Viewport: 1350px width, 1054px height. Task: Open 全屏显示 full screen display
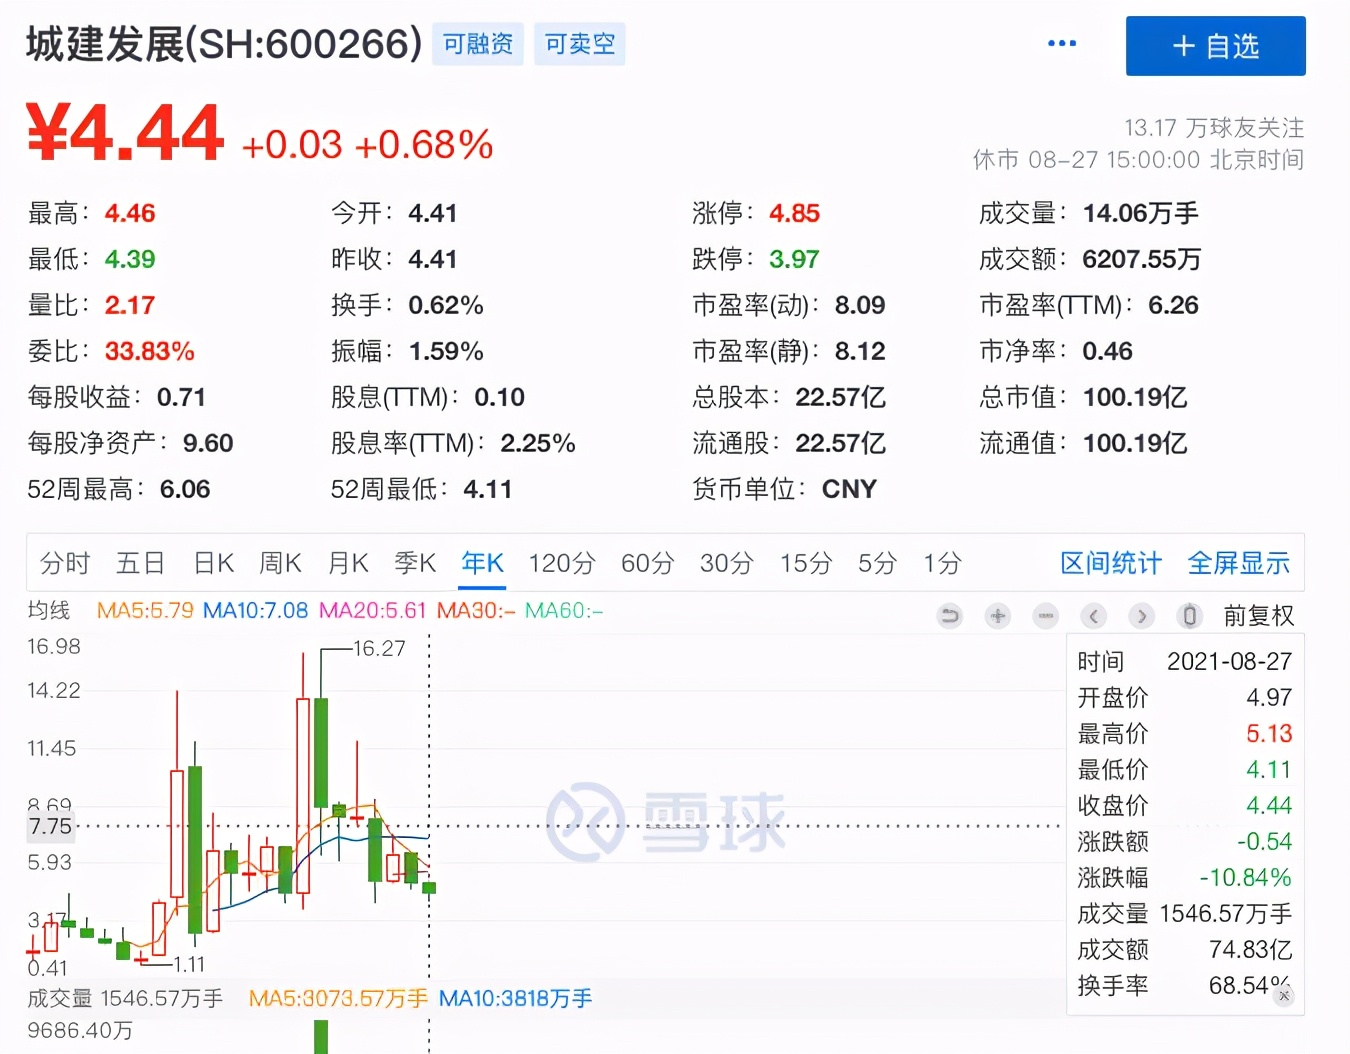tap(1238, 563)
